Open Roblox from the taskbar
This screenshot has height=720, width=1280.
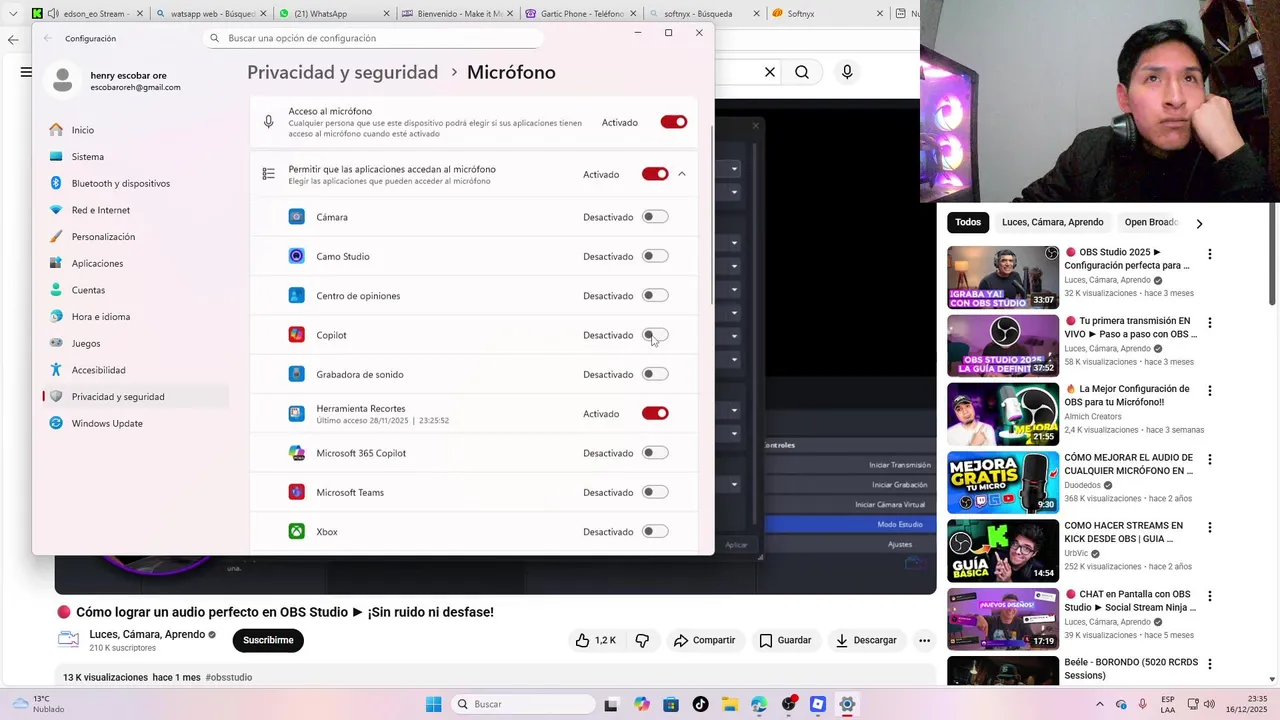[x=818, y=704]
